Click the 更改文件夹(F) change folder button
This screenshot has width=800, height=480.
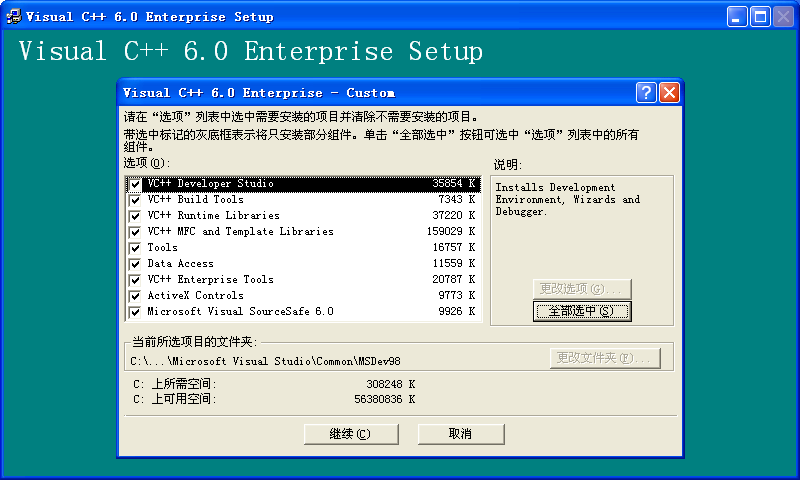605,358
